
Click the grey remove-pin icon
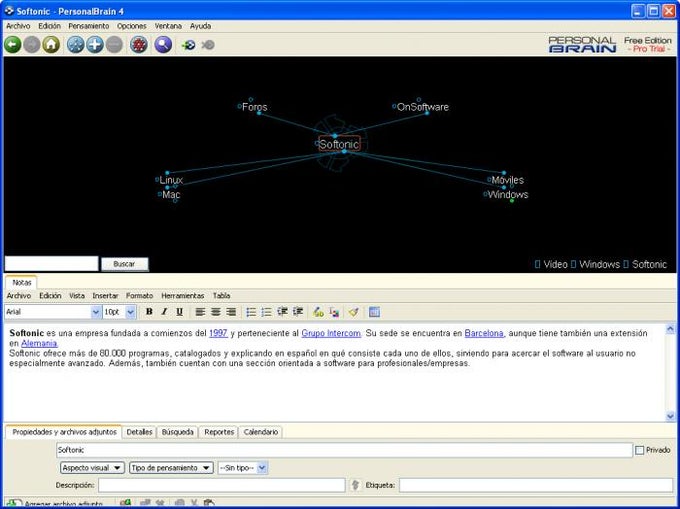point(208,45)
